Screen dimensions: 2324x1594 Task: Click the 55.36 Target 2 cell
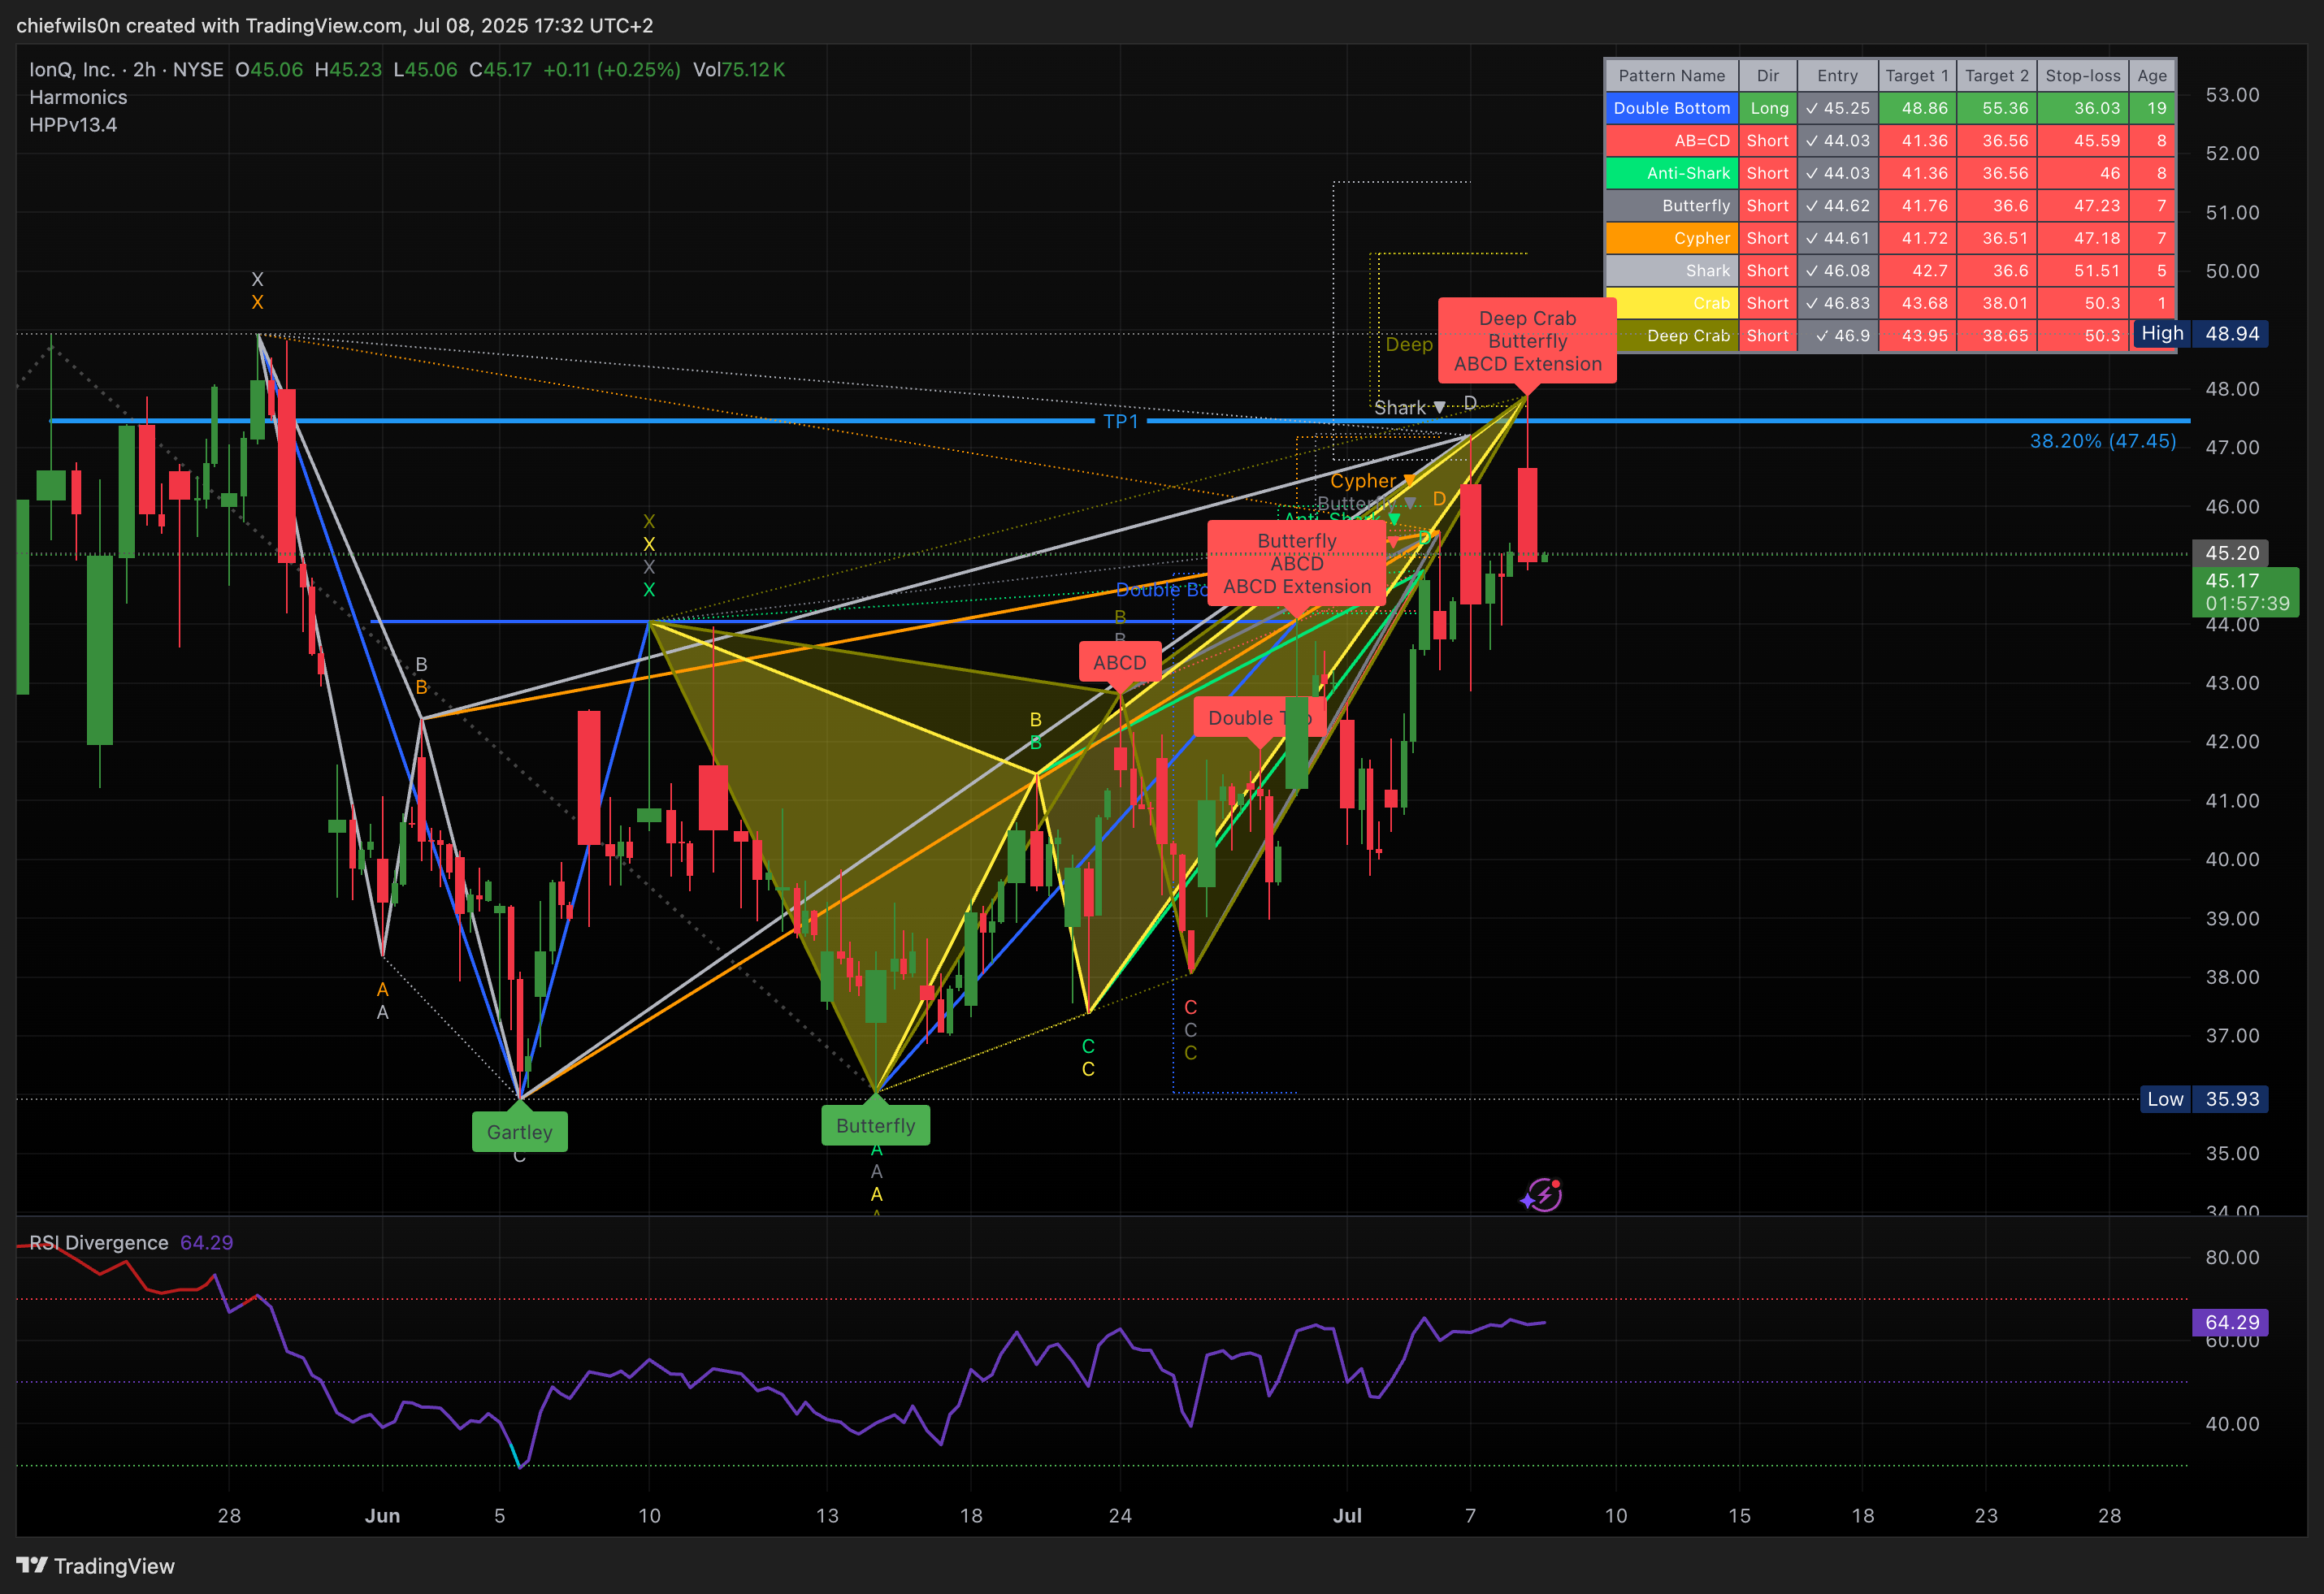pos(1996,108)
